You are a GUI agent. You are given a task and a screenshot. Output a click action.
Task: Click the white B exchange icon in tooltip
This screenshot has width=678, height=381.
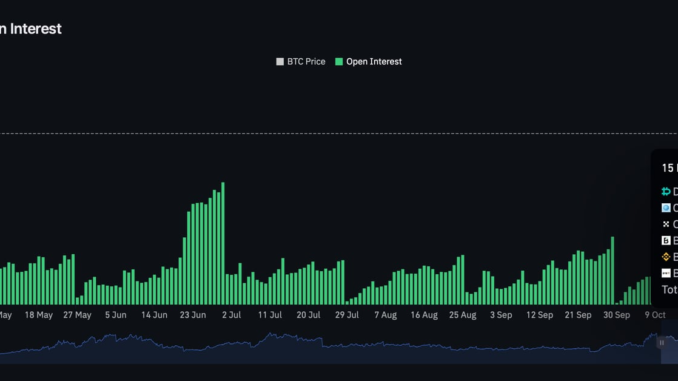click(x=666, y=240)
